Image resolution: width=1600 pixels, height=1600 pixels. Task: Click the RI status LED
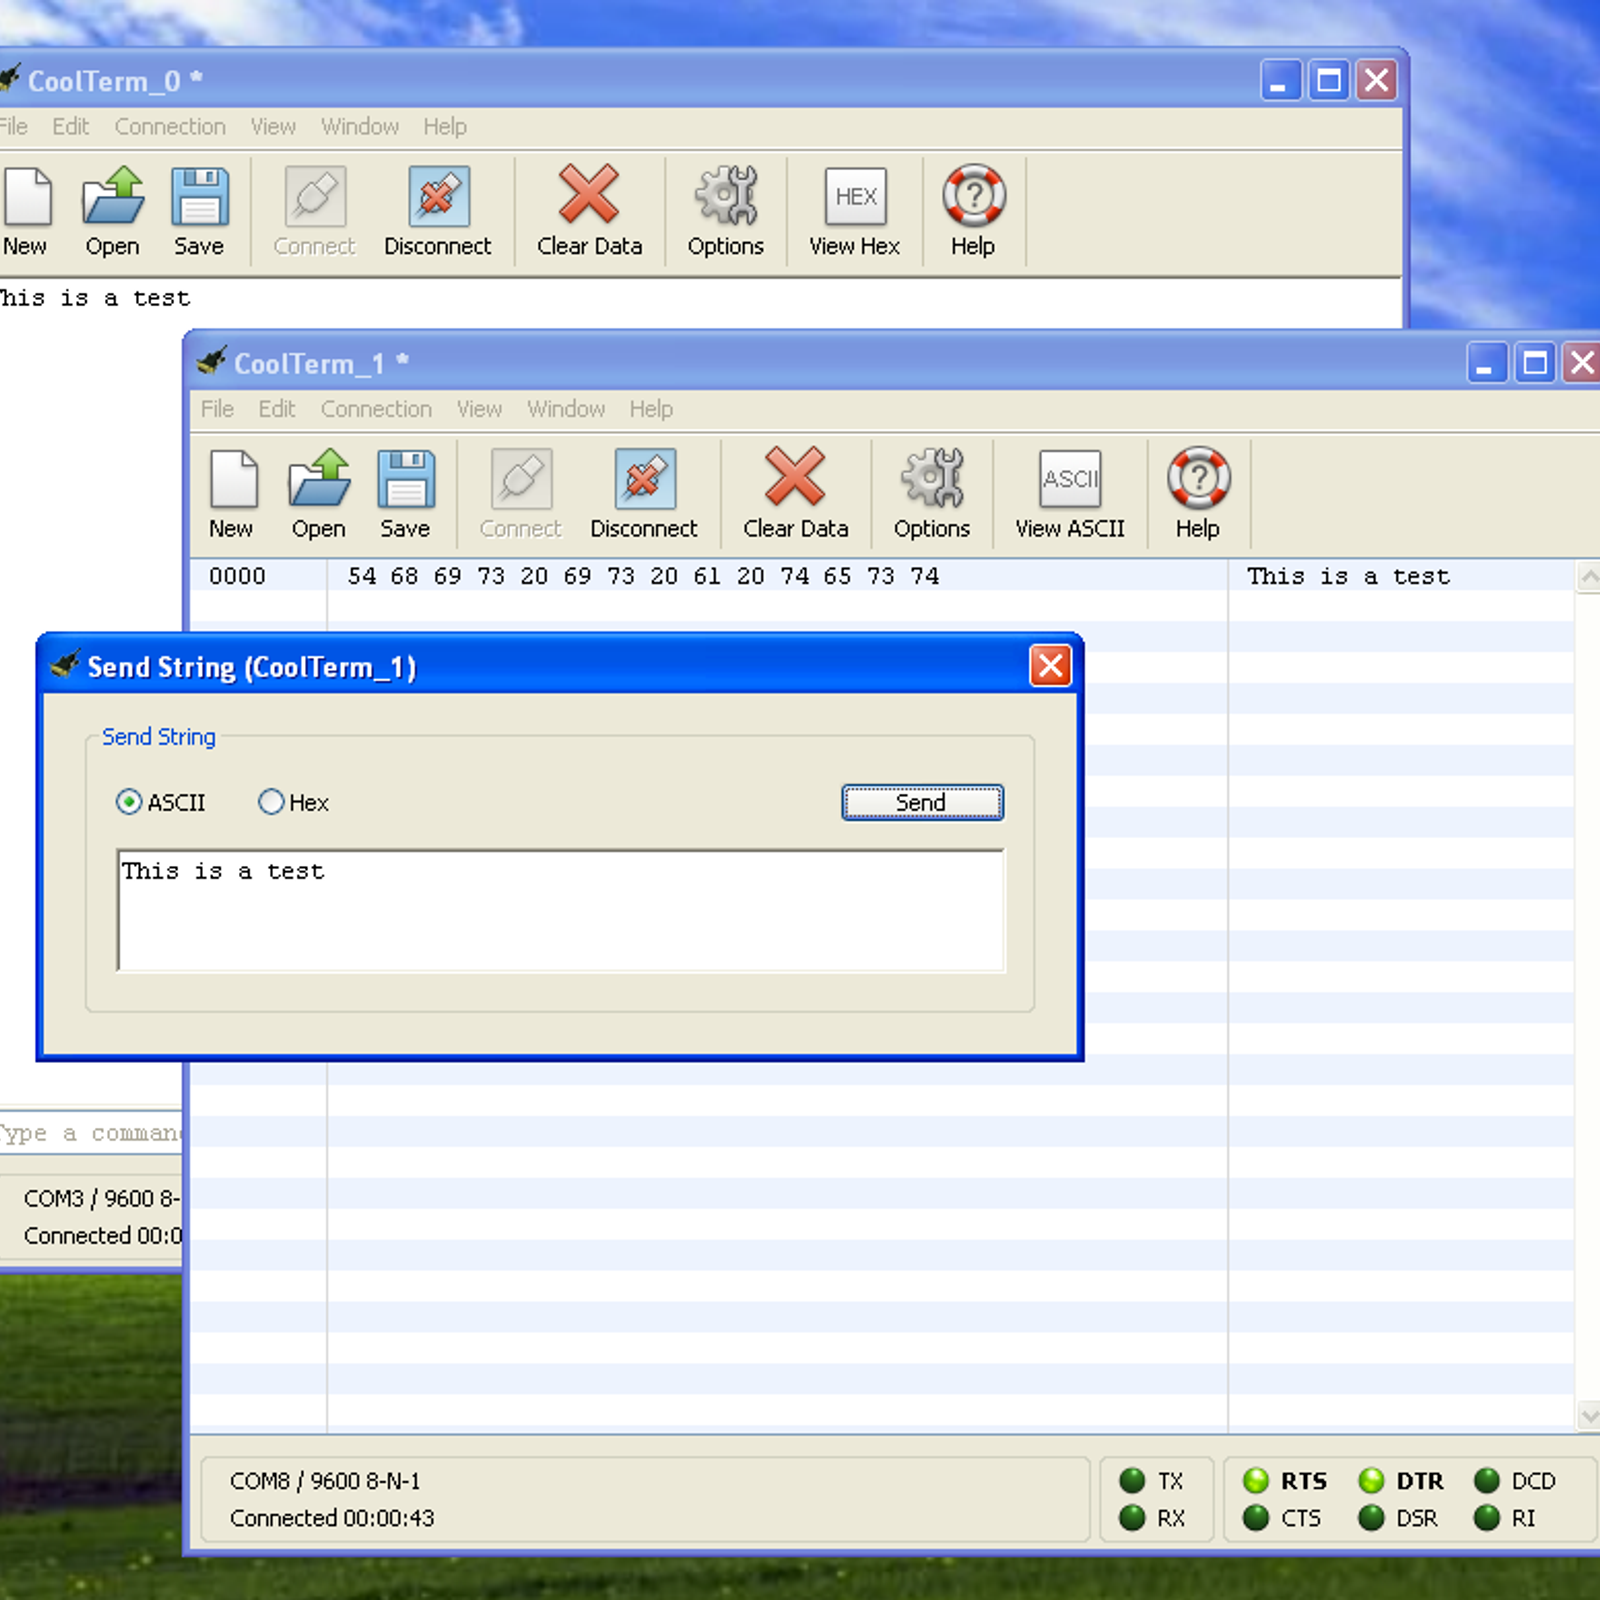pos(1487,1518)
